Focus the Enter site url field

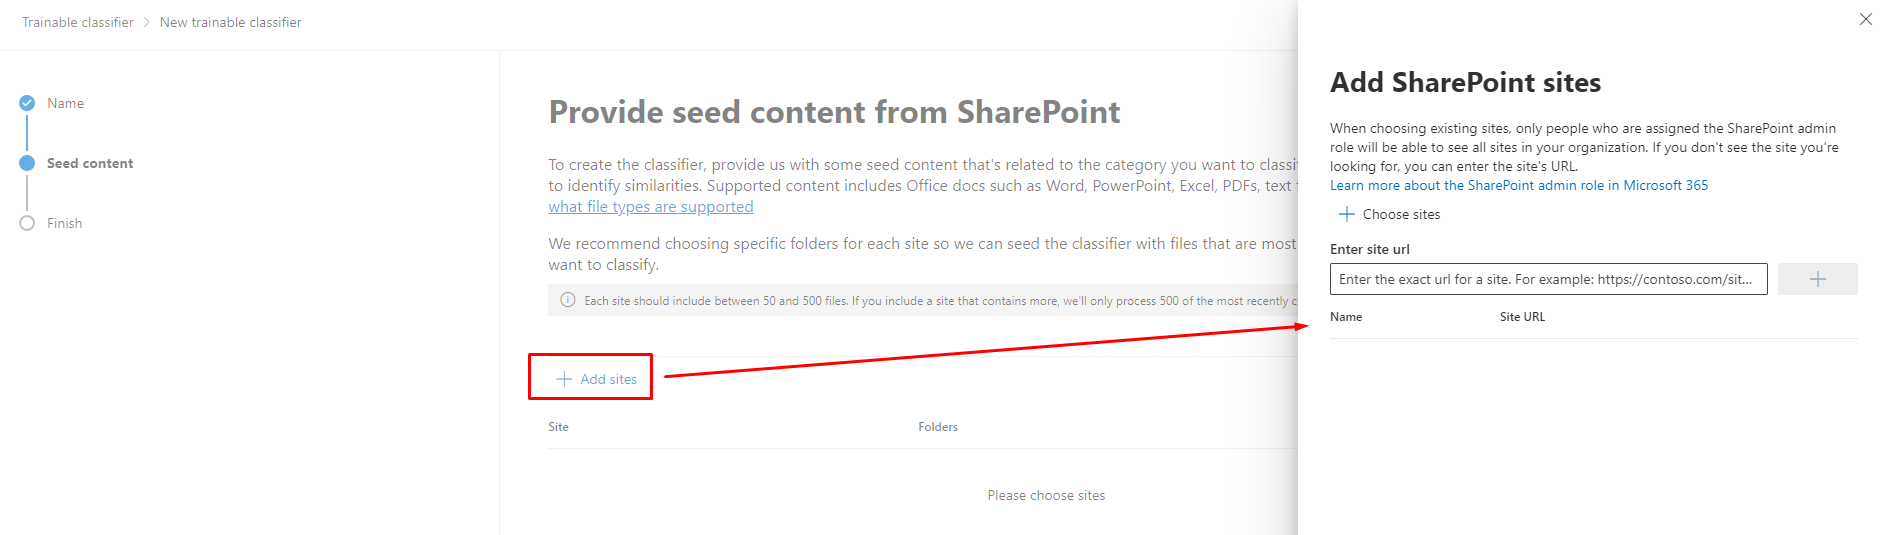[x=1547, y=279]
